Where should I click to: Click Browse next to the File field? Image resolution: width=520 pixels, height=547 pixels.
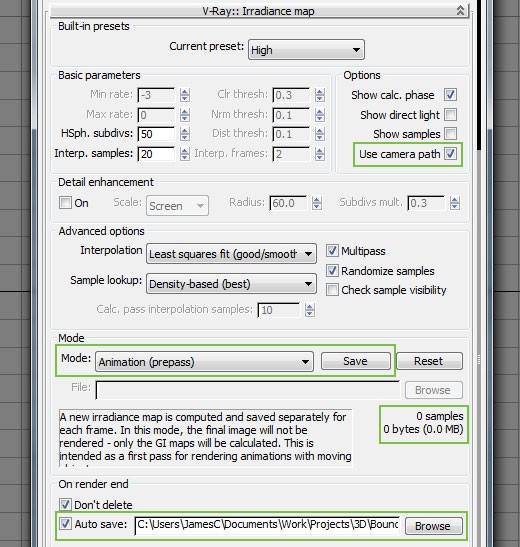tap(434, 390)
